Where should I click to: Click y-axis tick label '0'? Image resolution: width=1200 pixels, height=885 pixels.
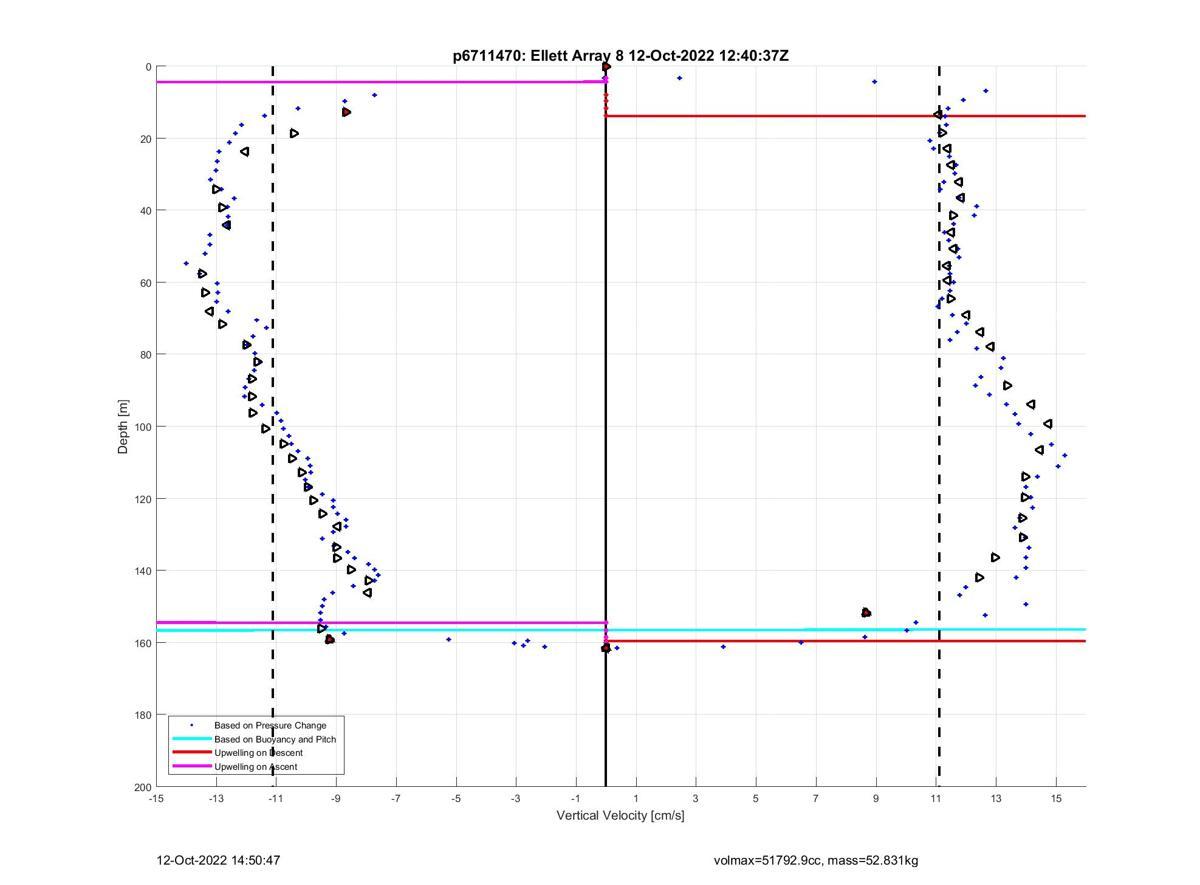click(148, 67)
